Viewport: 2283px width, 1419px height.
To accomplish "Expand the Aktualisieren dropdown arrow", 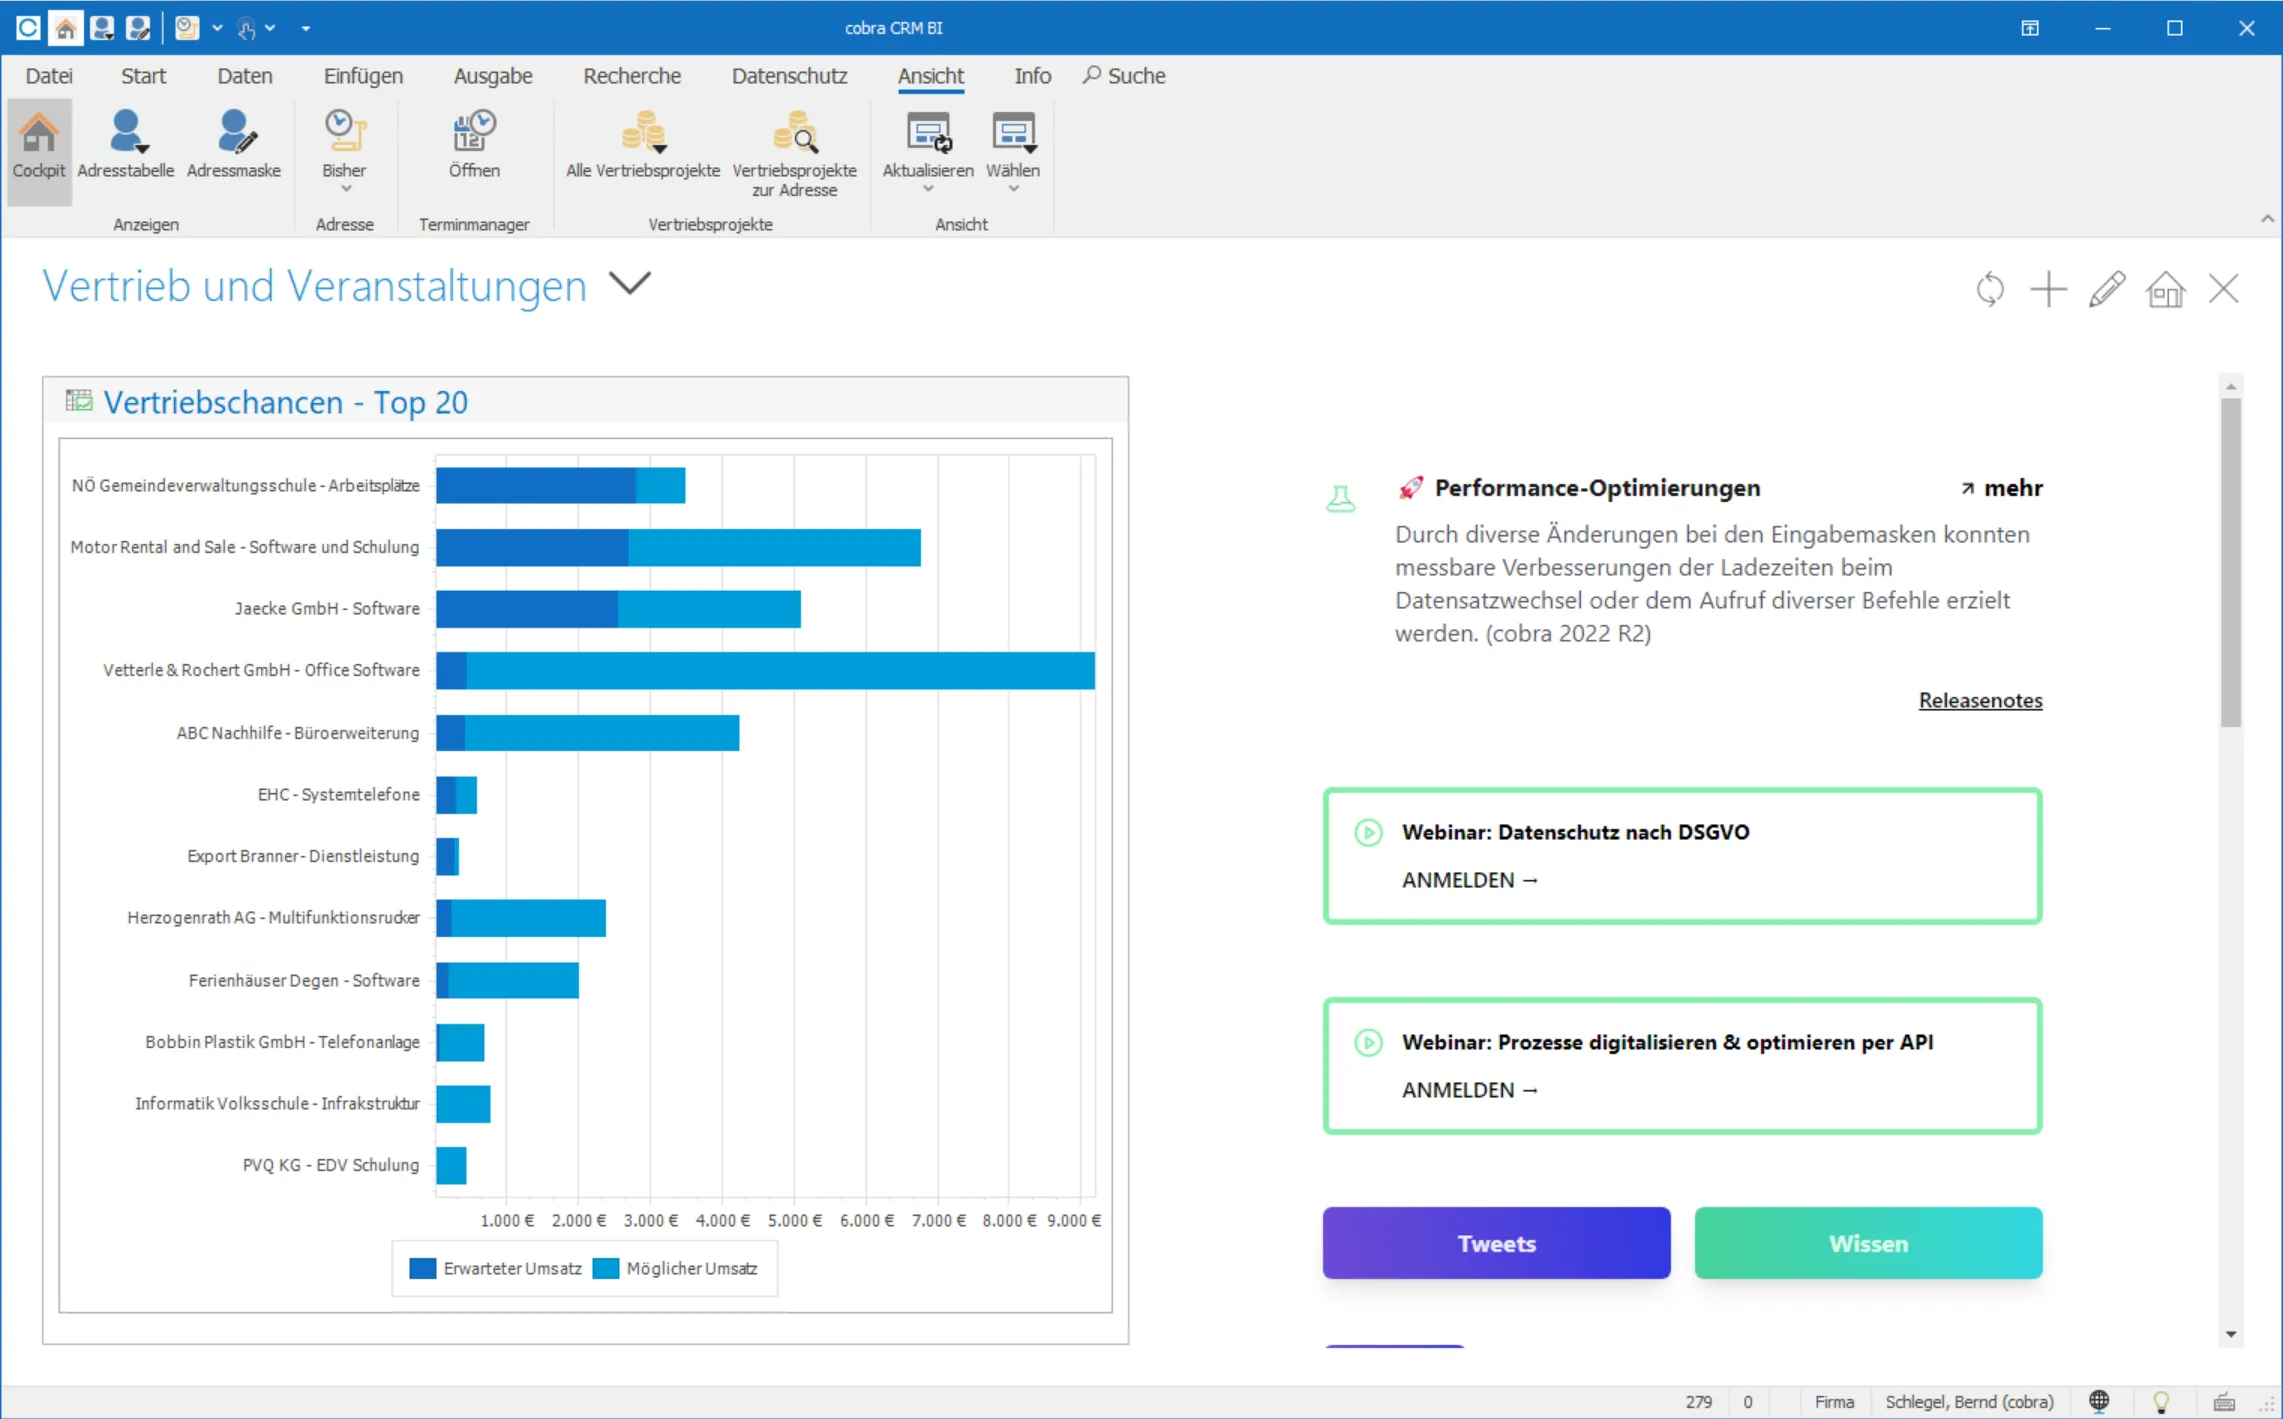I will (x=928, y=189).
